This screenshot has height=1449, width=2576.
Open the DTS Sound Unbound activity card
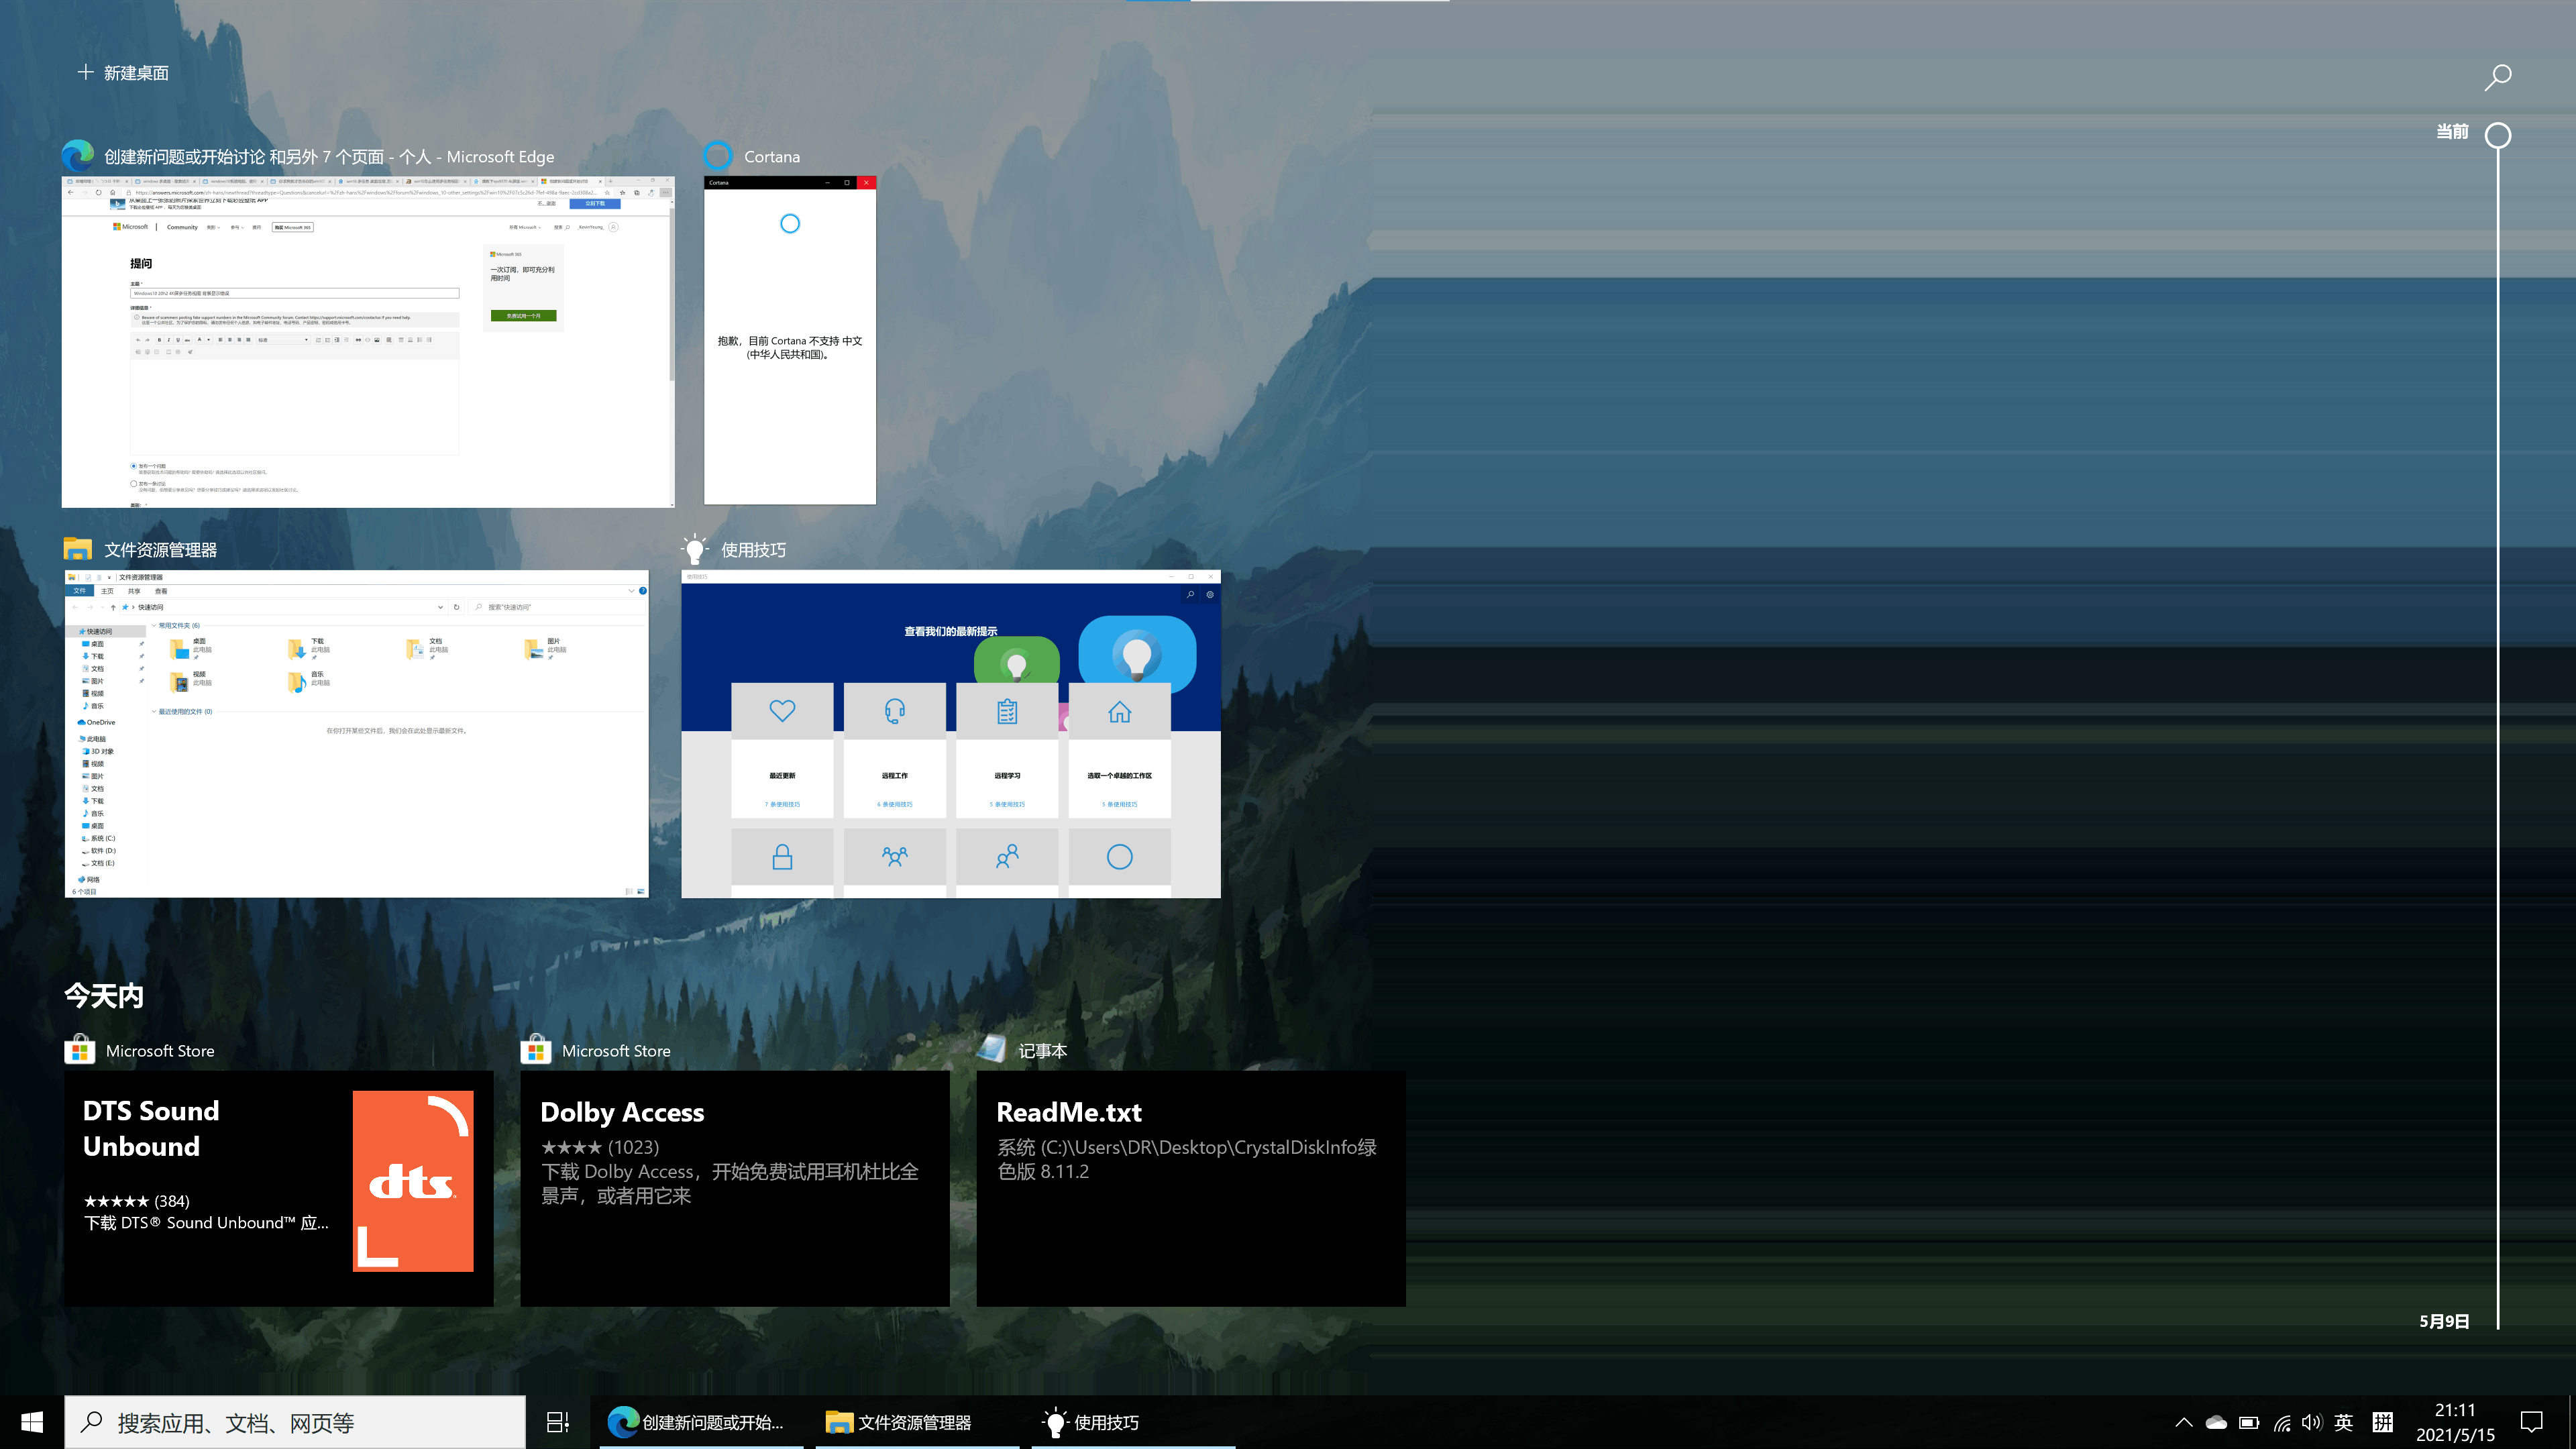point(279,1188)
